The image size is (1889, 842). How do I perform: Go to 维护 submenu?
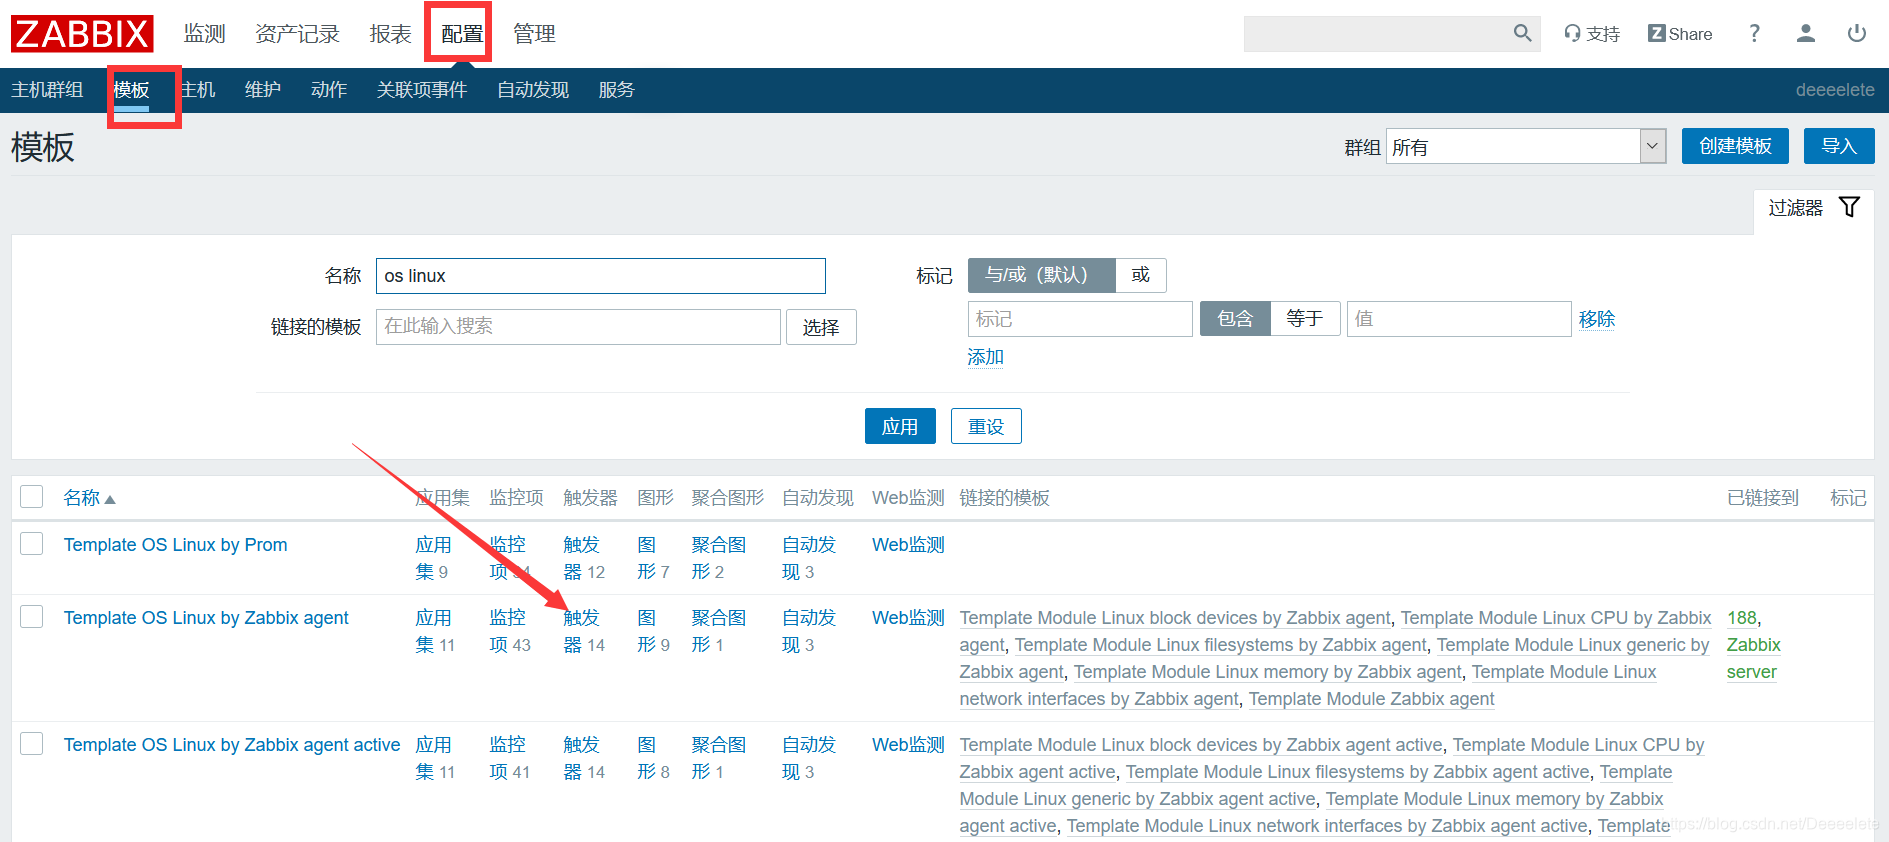pos(263,90)
